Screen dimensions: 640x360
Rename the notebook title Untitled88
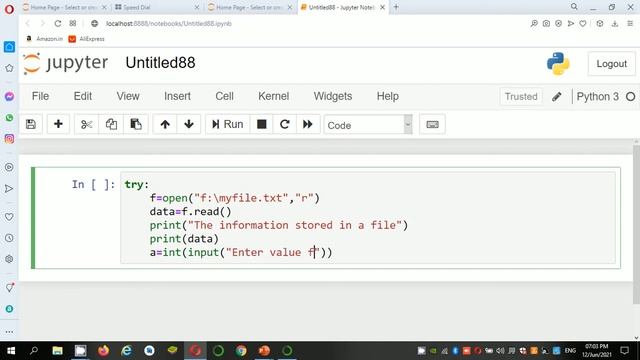(160, 63)
